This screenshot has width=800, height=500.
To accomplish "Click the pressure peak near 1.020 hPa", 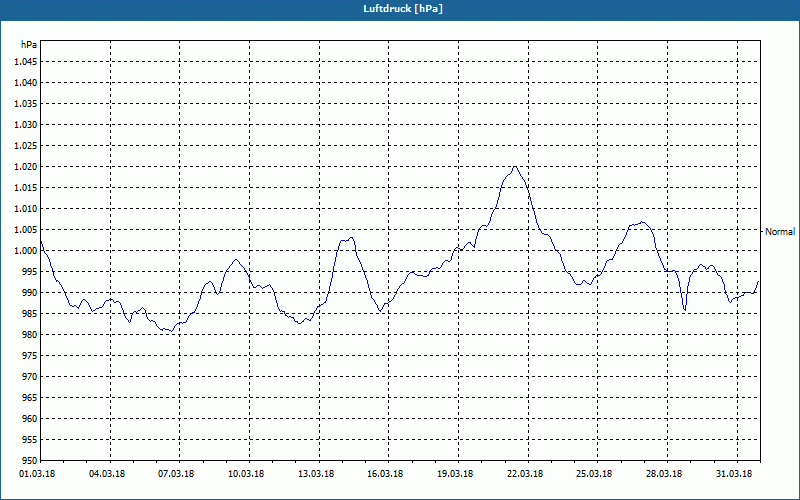I will click(515, 167).
